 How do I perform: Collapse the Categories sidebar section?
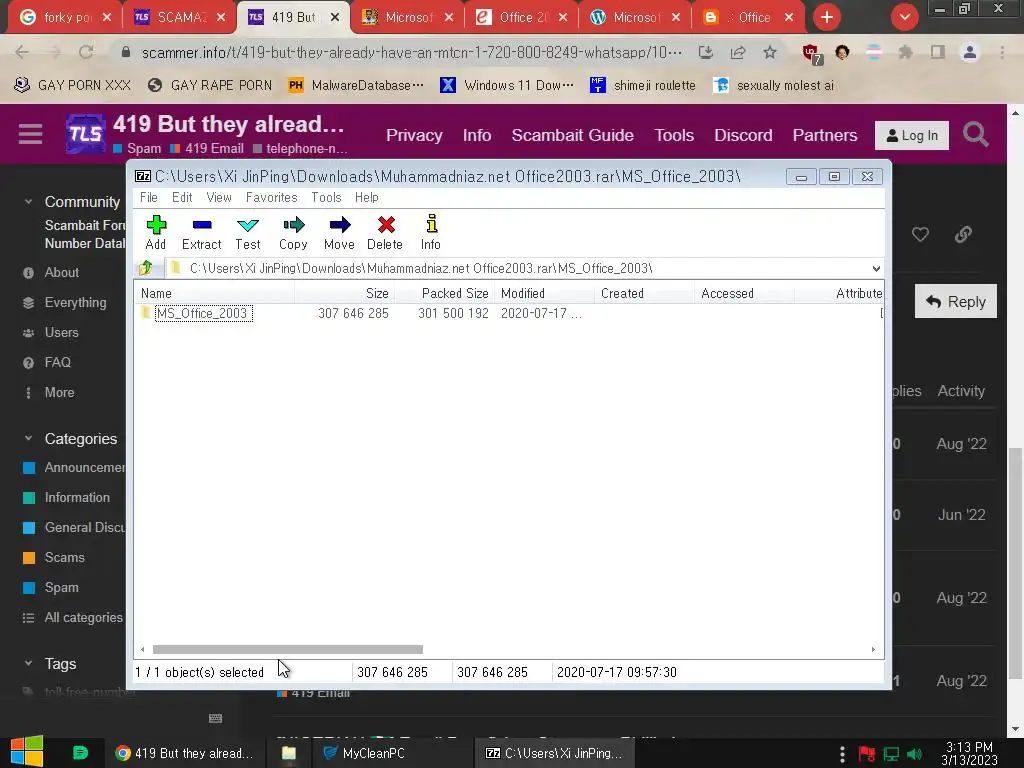pos(28,438)
